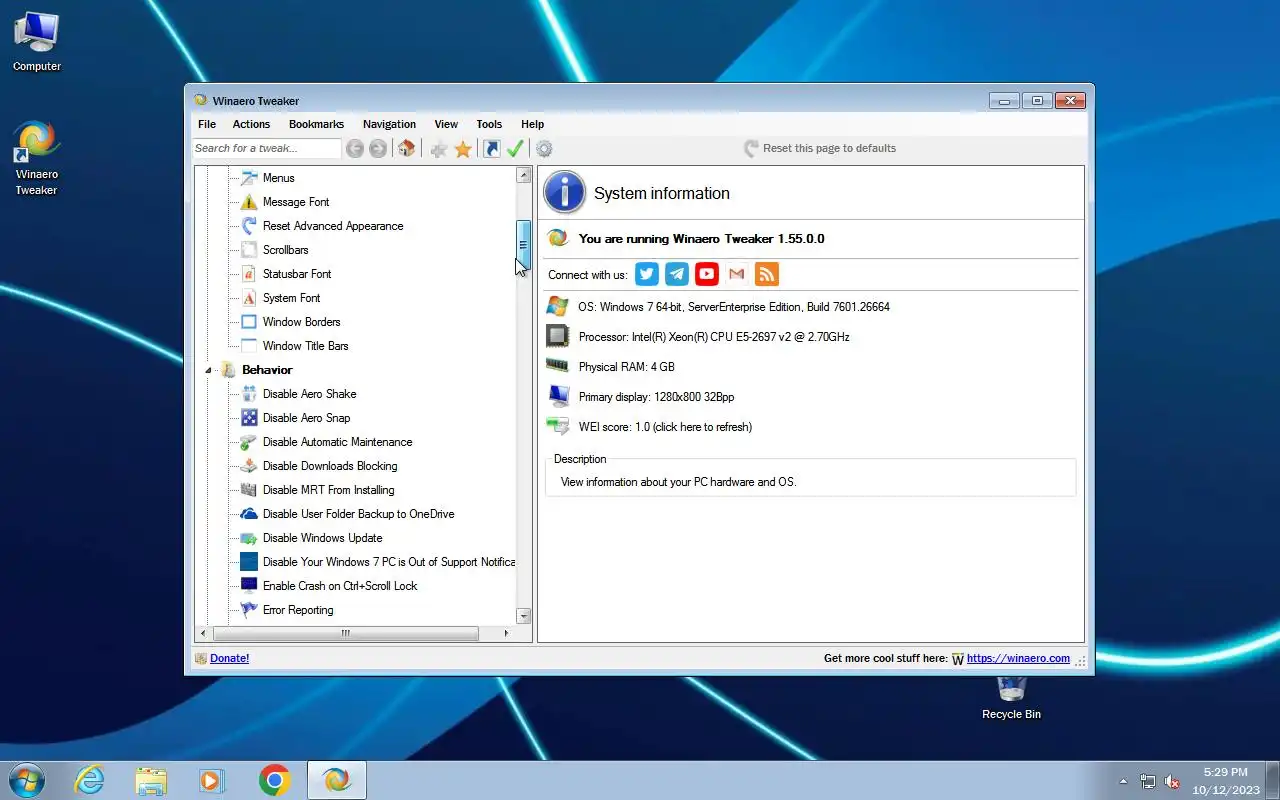This screenshot has height=800, width=1280.
Task: Select Windows 7 Out of Support Notification item
Action: pos(389,562)
